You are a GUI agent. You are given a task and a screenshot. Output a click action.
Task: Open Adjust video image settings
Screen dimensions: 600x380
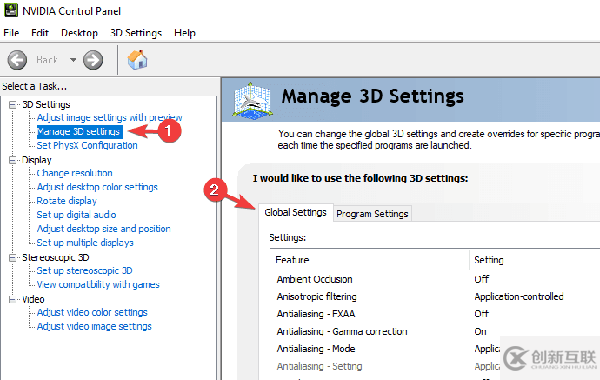pos(94,326)
